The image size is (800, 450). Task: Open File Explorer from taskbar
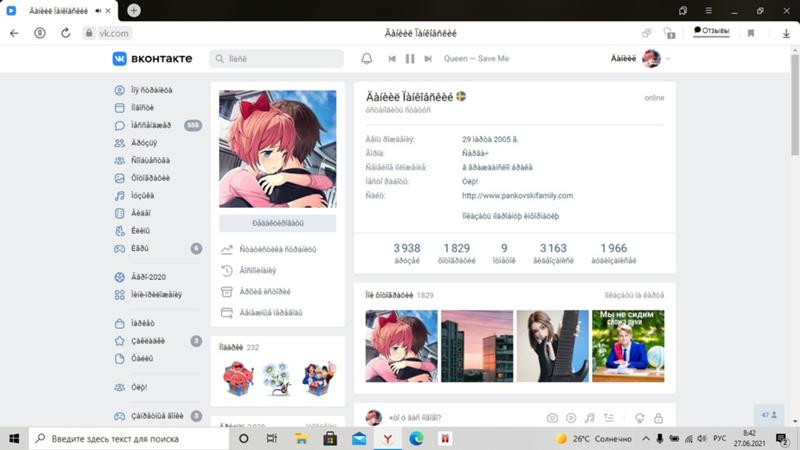(x=301, y=439)
